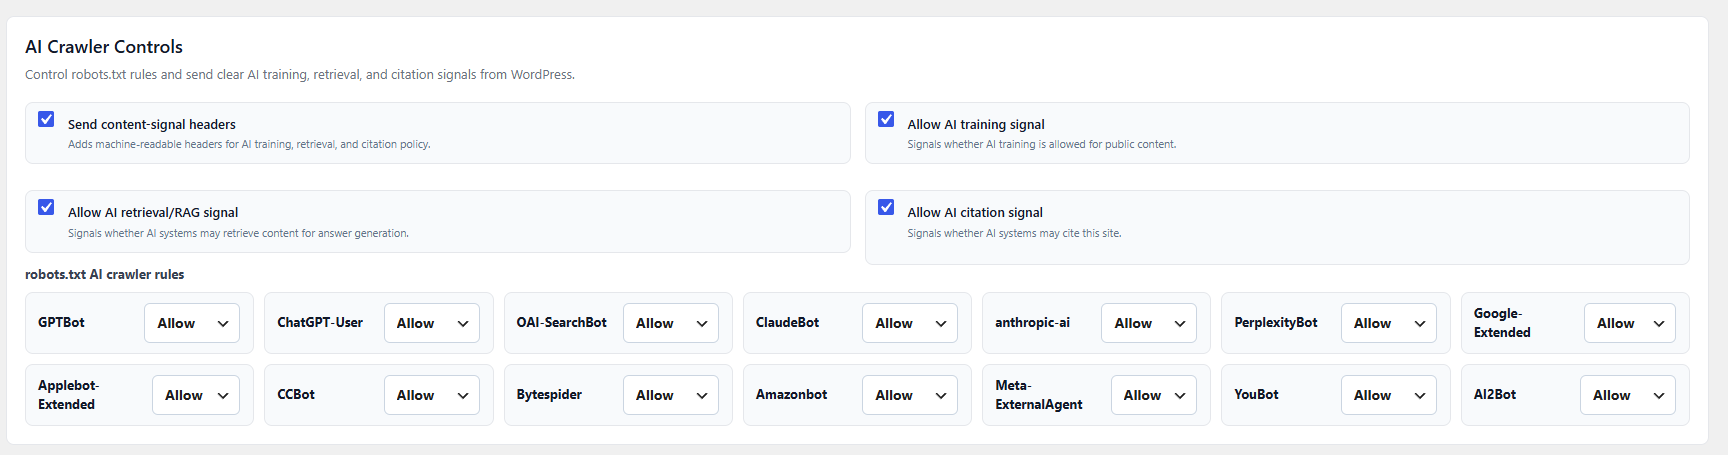Click the GPTBot crawler name
Image resolution: width=1728 pixels, height=455 pixels.
(x=61, y=322)
